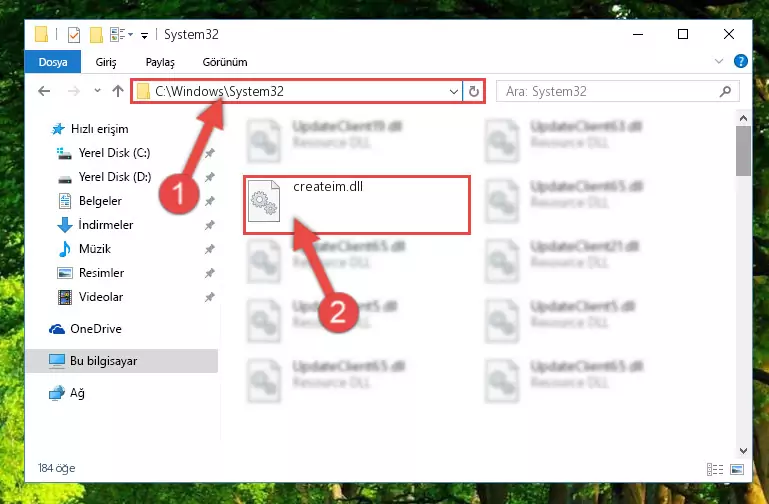Click the scrollbar up arrow
The image size is (769, 504).
click(x=743, y=118)
